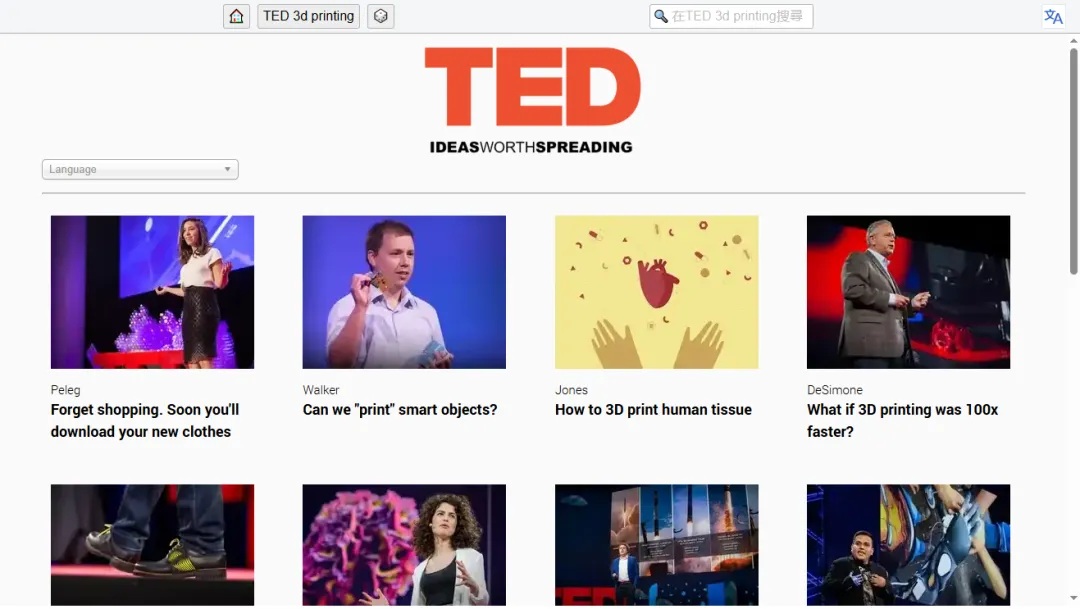The image size is (1080, 609).
Task: Click speaker name DeSimone
Action: (x=835, y=390)
